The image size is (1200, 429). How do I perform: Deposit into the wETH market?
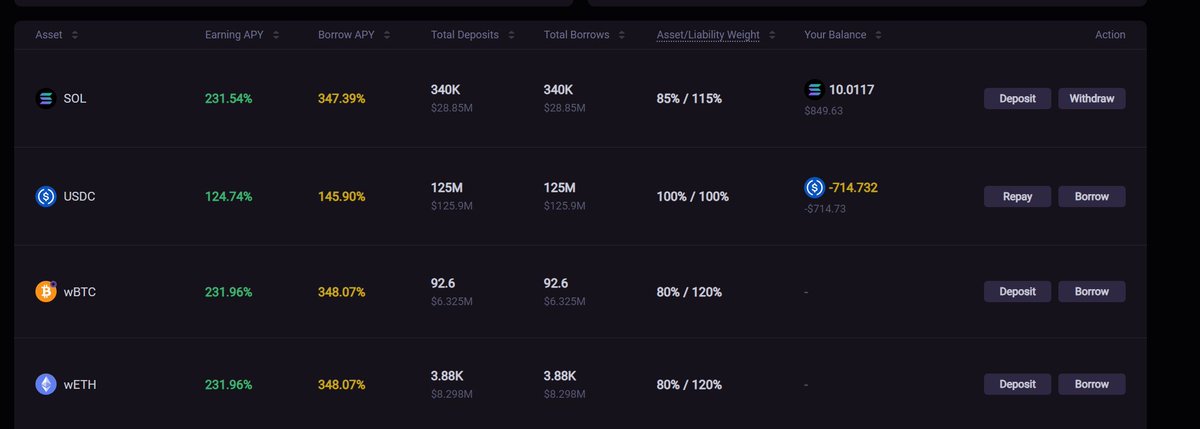(x=1018, y=384)
